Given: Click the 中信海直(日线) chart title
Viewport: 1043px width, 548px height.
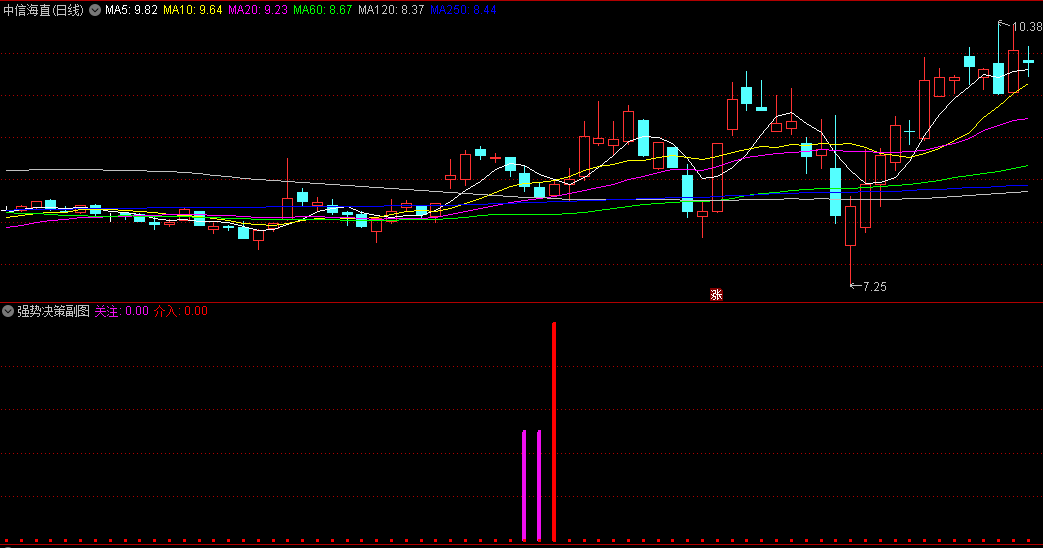Looking at the screenshot, I should (44, 10).
